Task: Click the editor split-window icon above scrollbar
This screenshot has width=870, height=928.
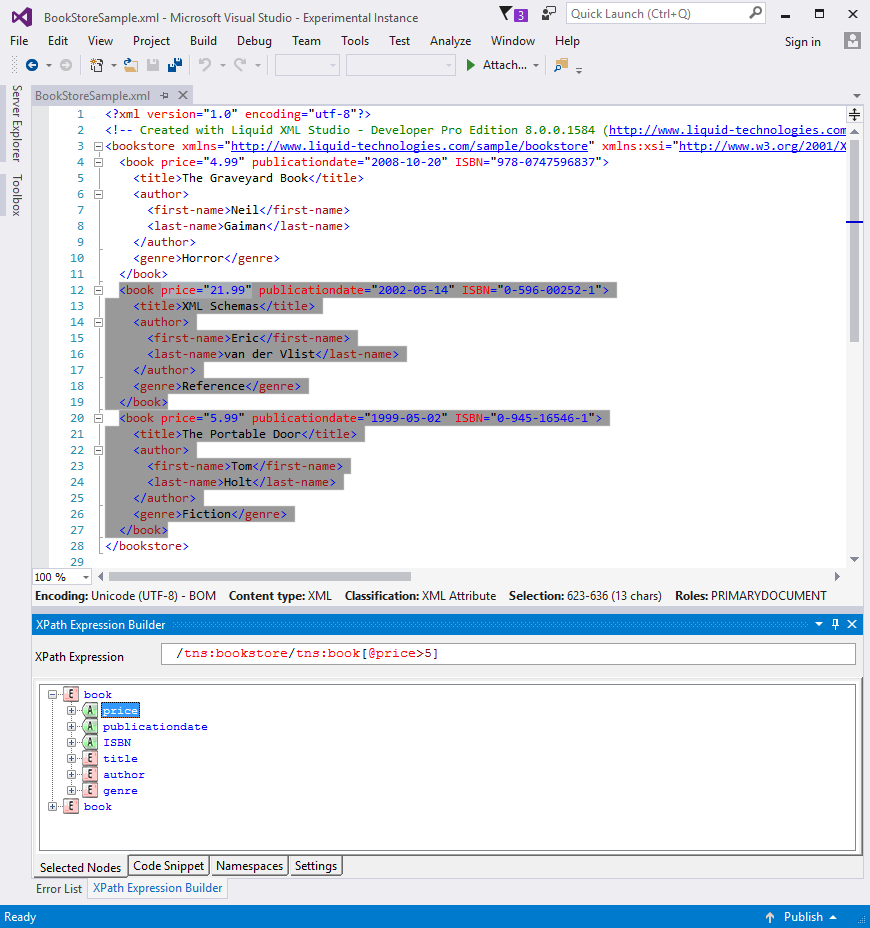Action: [854, 114]
